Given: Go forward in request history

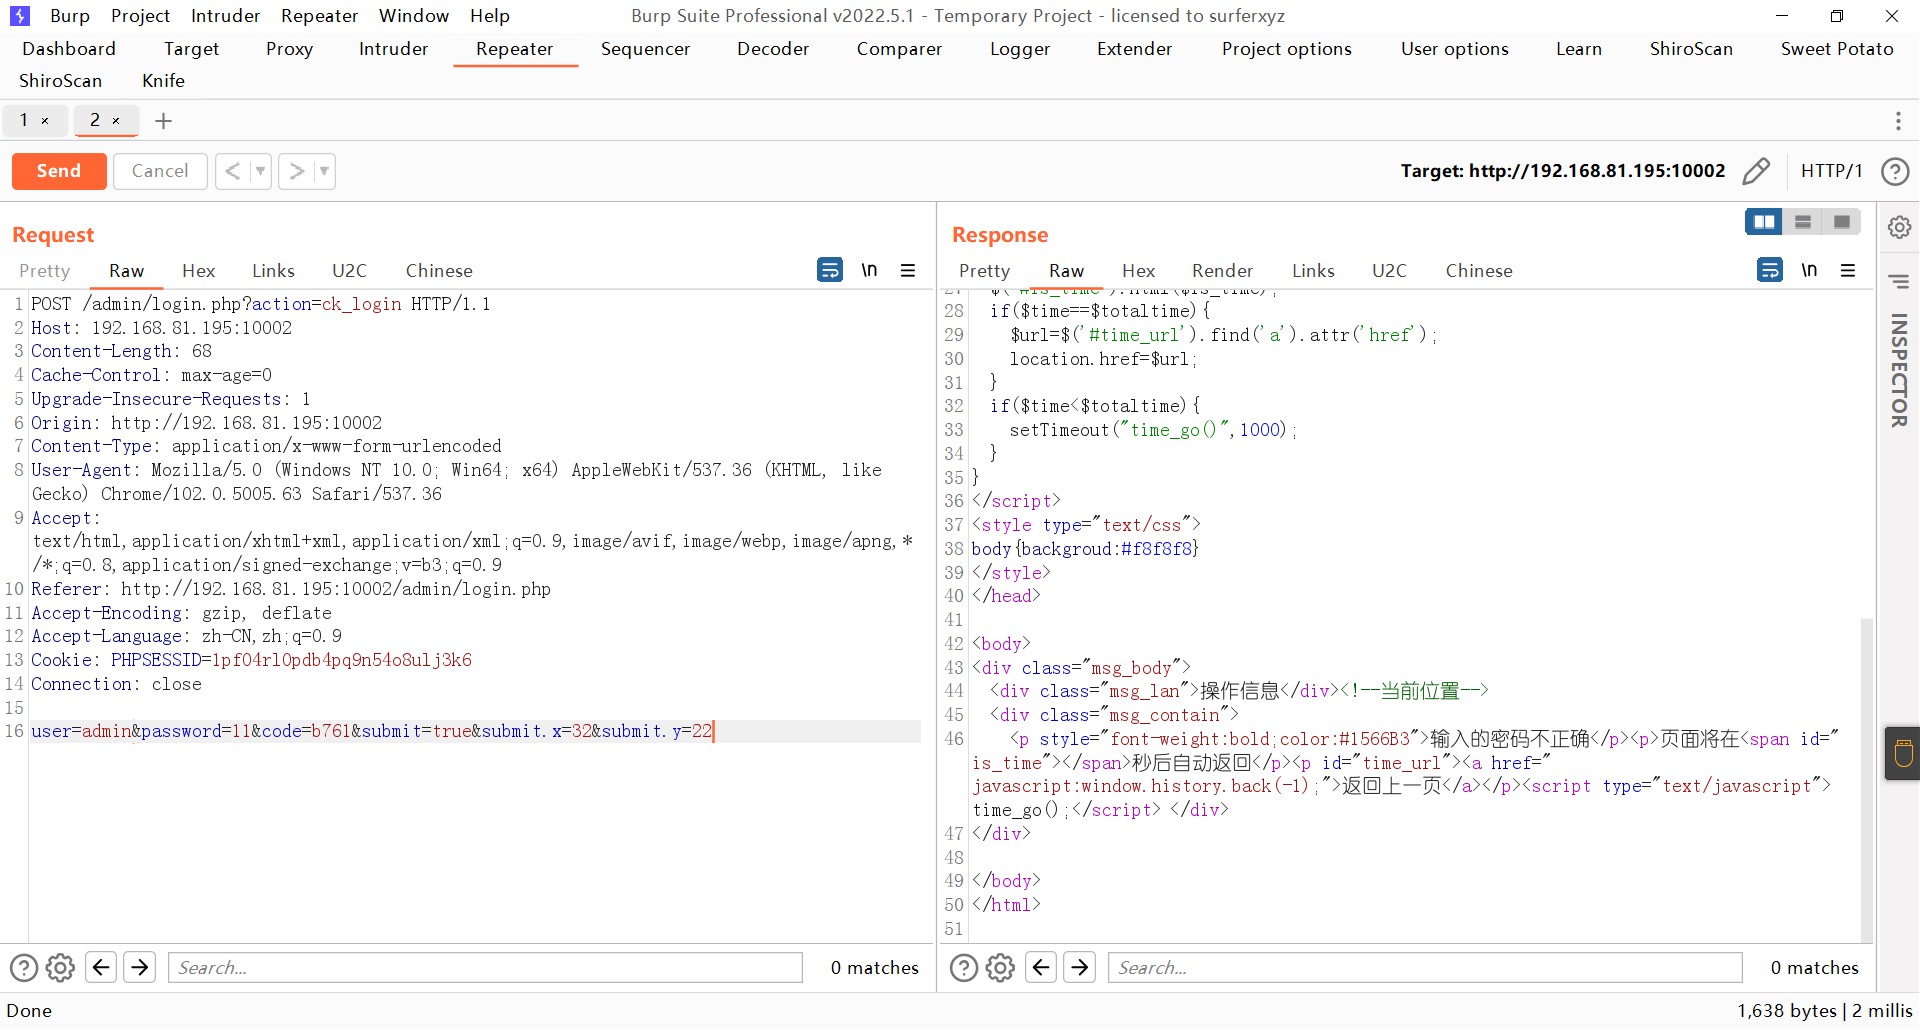Looking at the screenshot, I should [296, 171].
